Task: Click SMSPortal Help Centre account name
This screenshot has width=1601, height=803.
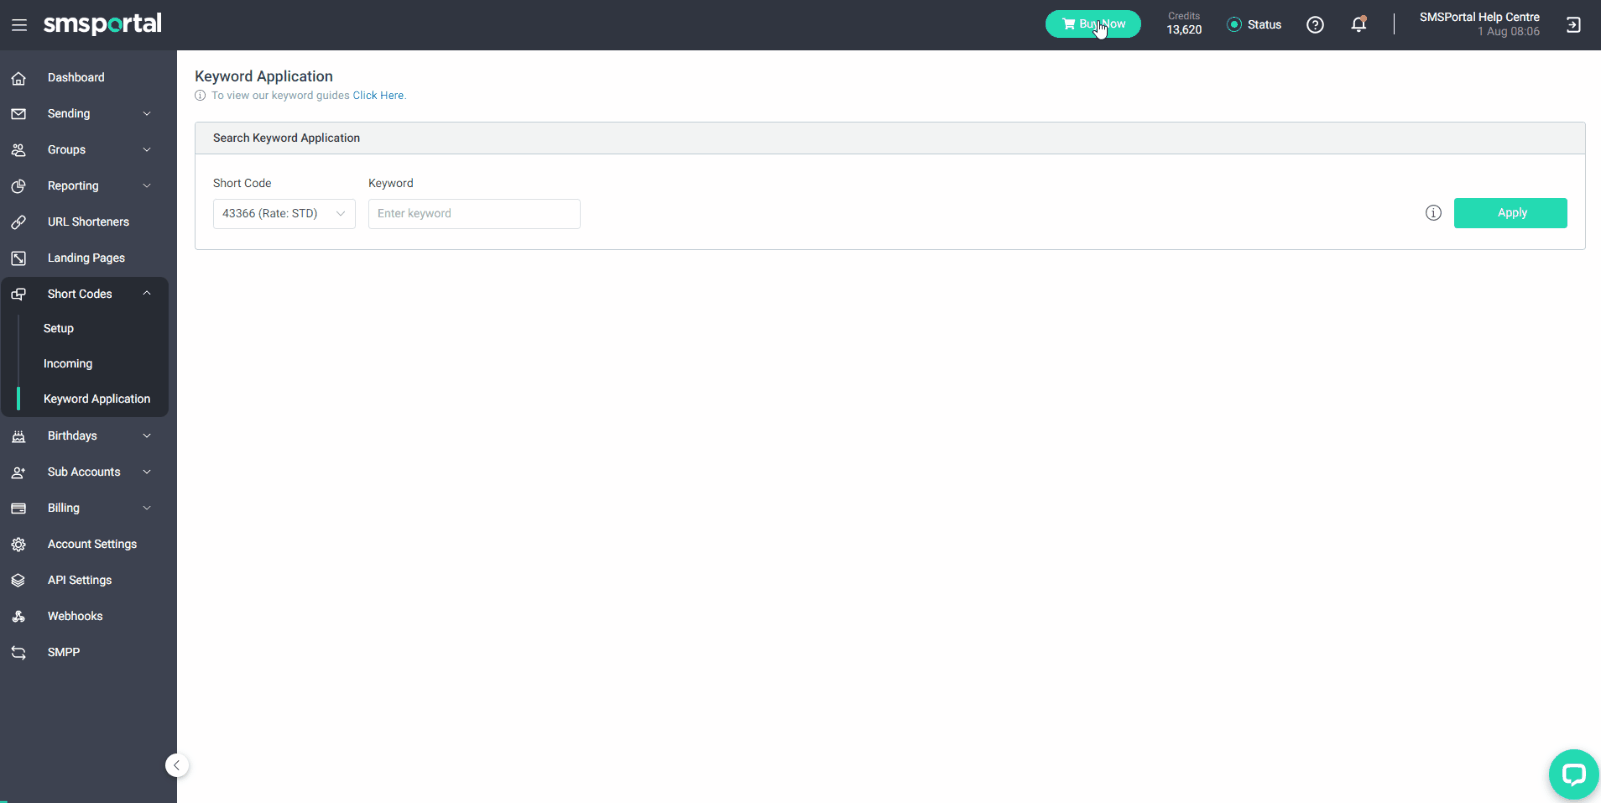Action: point(1479,17)
